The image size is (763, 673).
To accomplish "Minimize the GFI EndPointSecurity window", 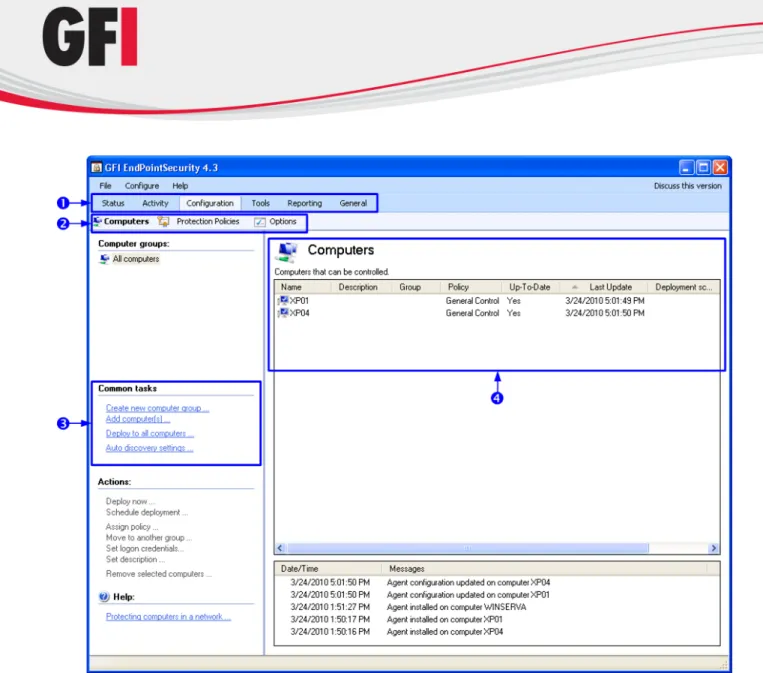I will 686,167.
